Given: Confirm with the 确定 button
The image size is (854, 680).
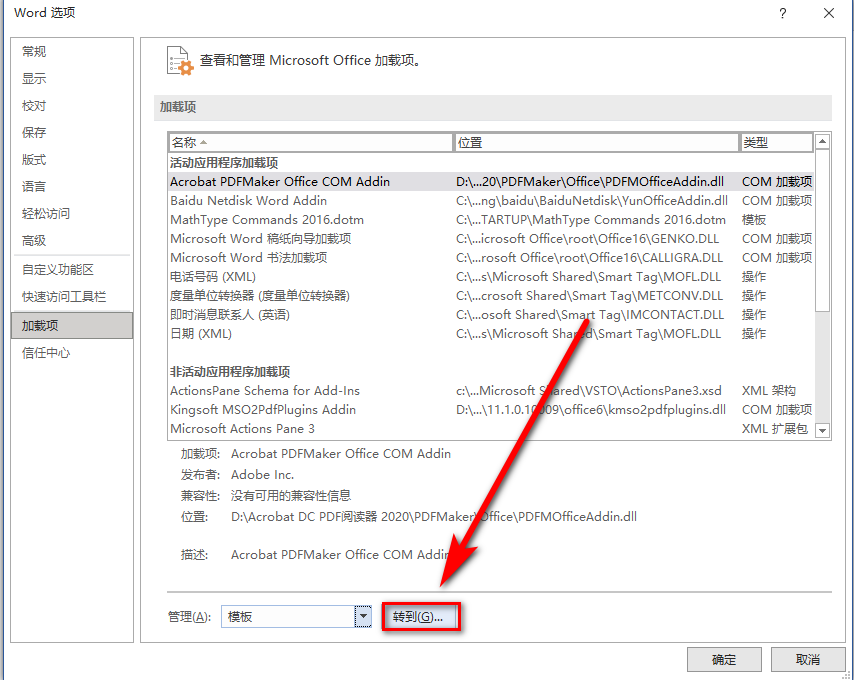Looking at the screenshot, I should click(724, 660).
